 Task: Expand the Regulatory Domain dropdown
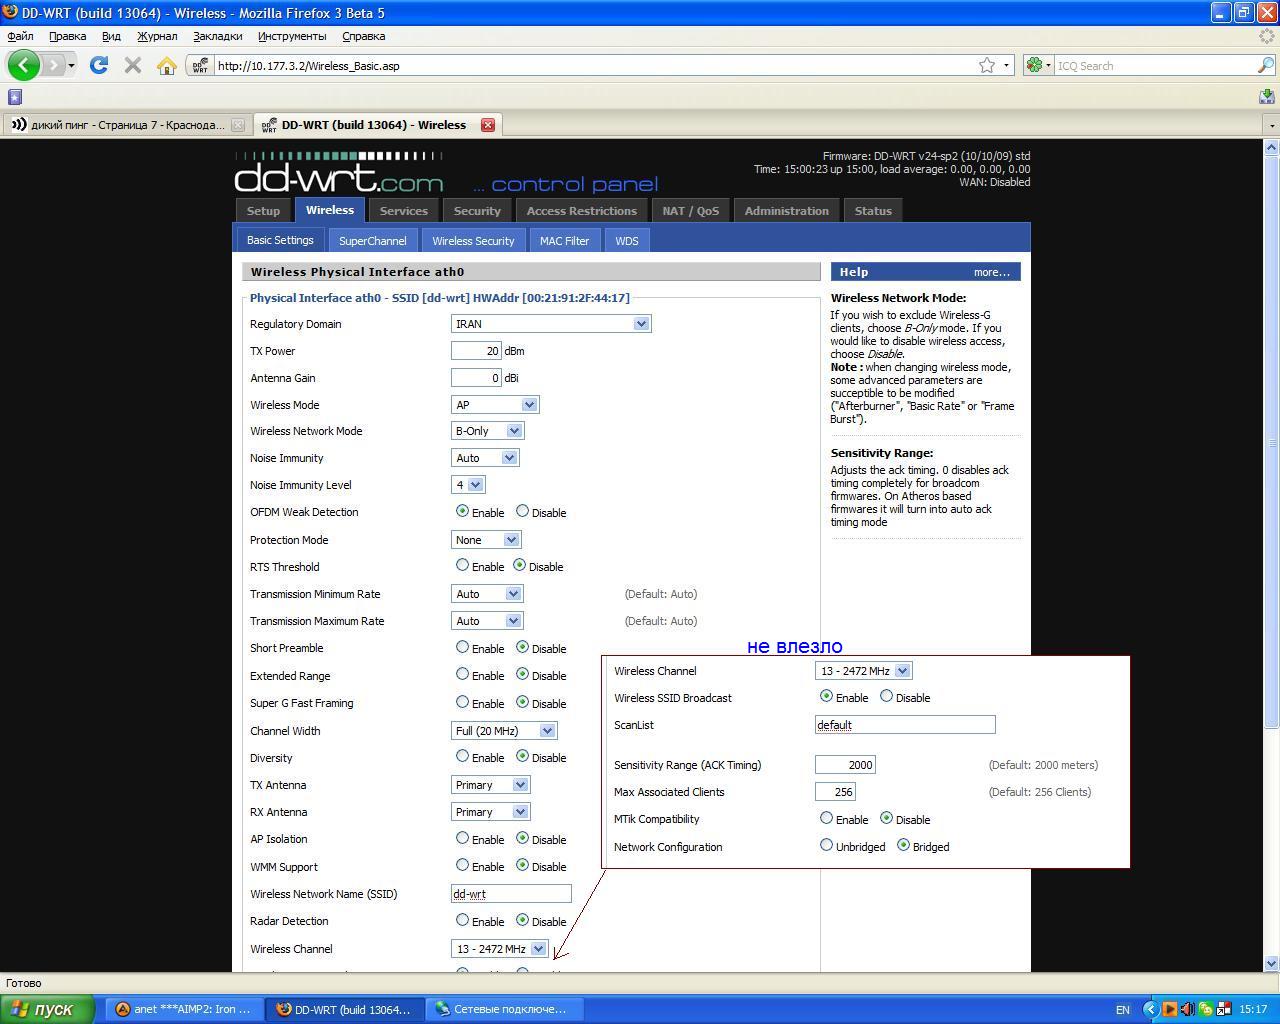point(551,324)
